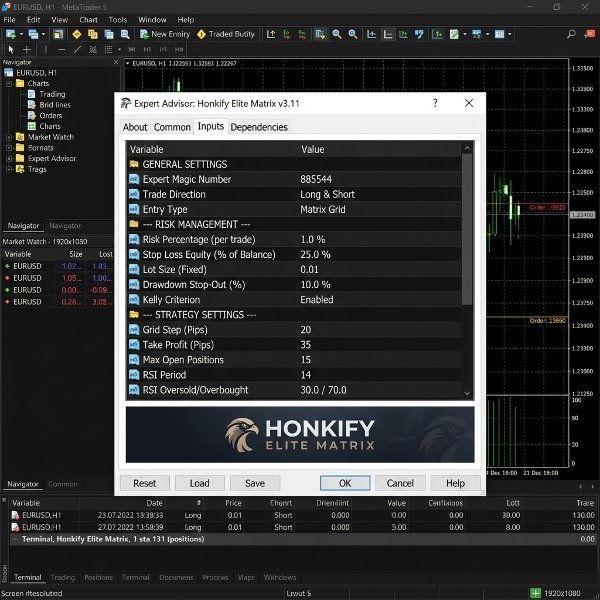The width and height of the screenshot is (600, 600).
Task: Click the Risk Percentage value field
Action: (x=380, y=240)
